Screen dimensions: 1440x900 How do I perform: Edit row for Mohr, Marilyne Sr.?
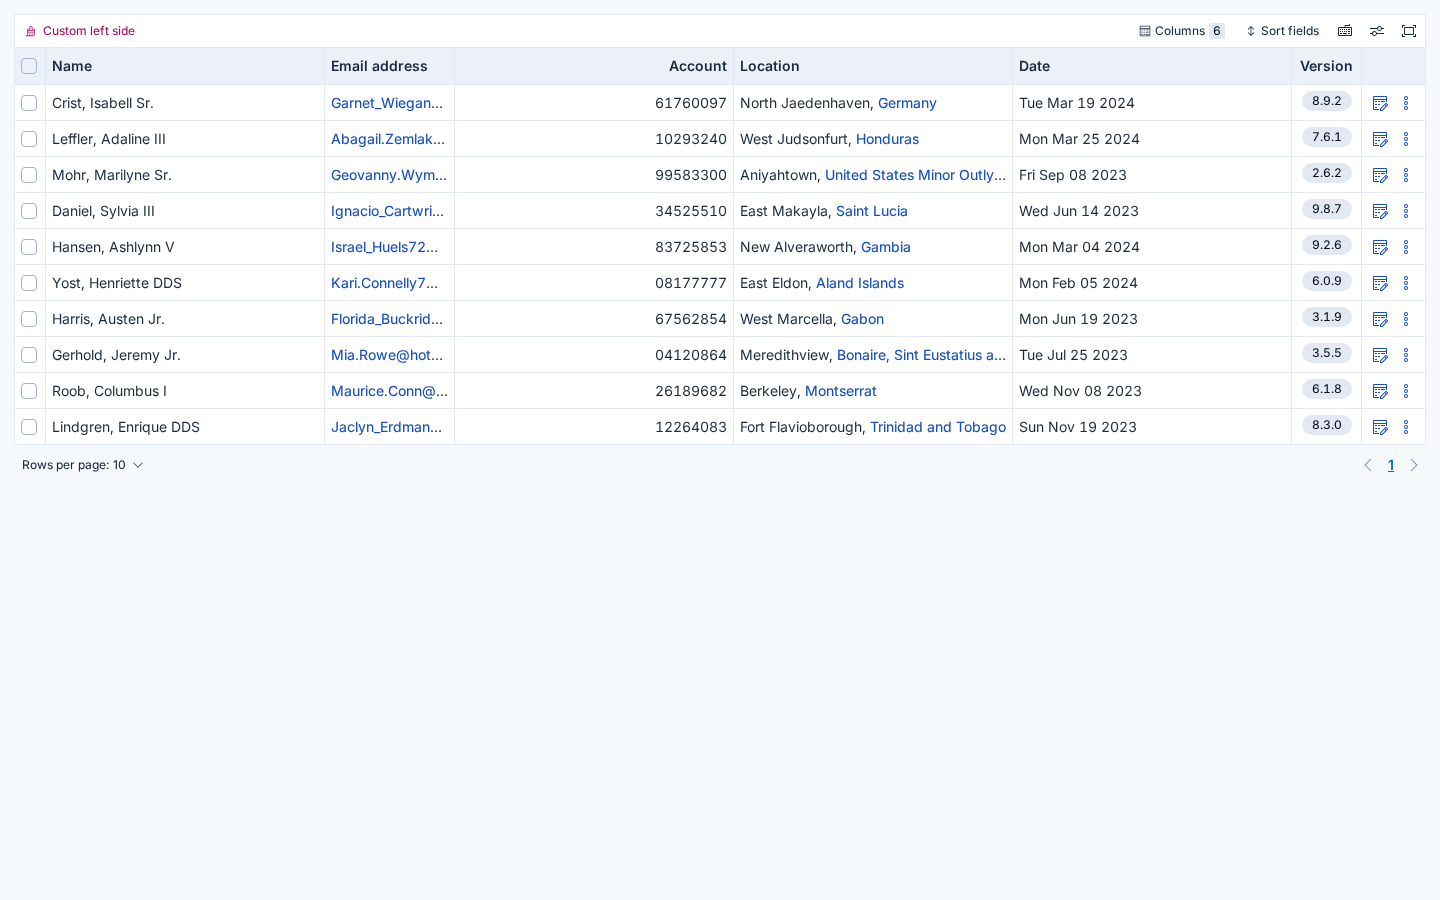point(1380,175)
